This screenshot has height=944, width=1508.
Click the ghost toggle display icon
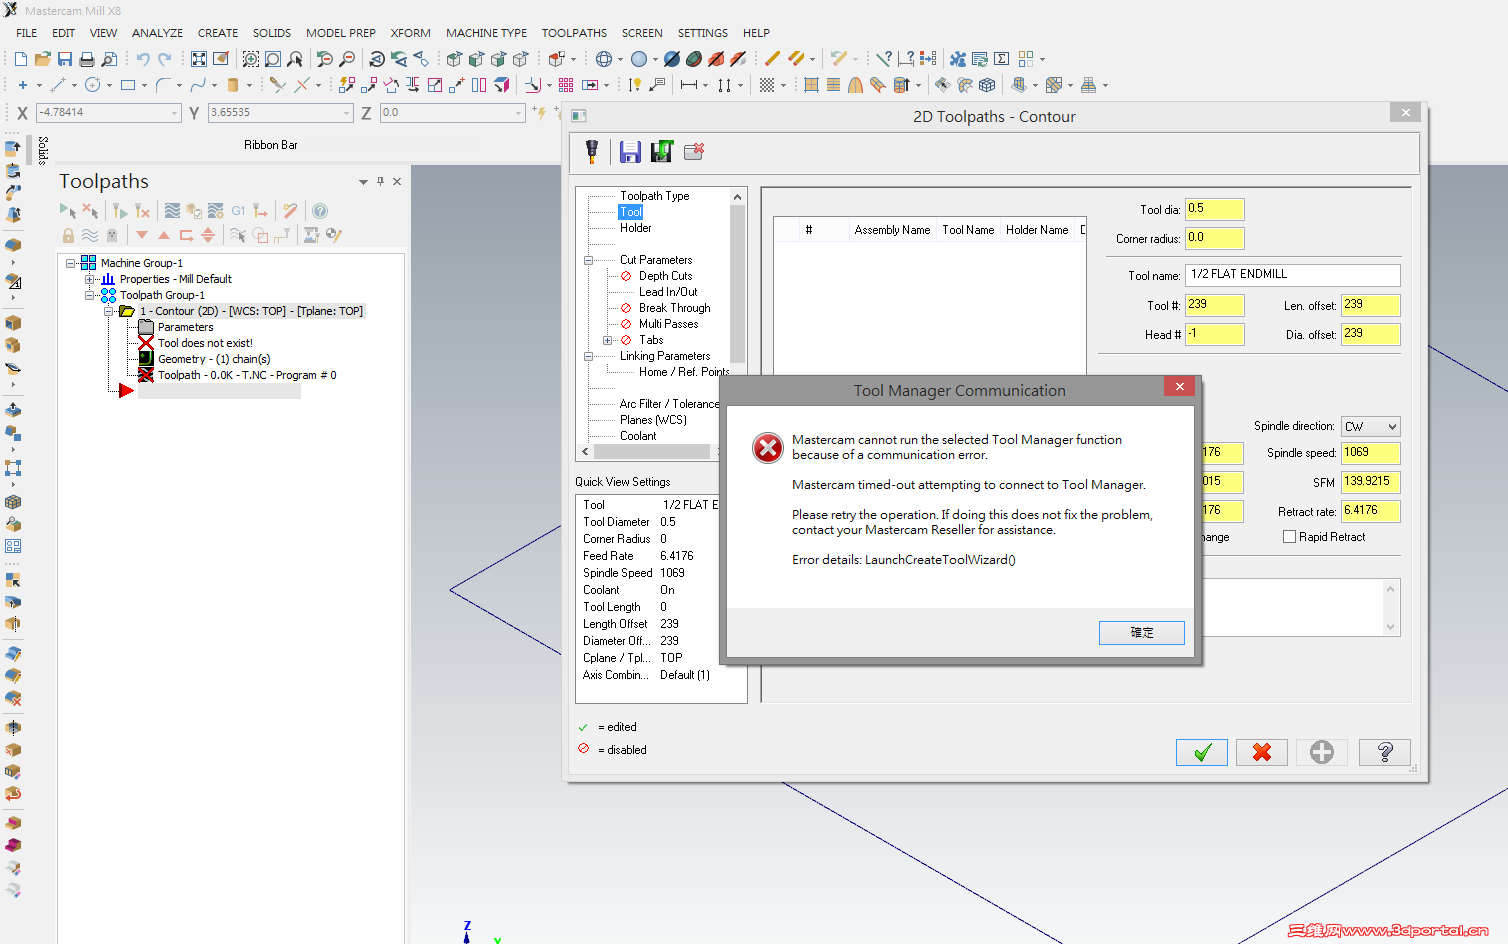pyautogui.click(x=111, y=235)
